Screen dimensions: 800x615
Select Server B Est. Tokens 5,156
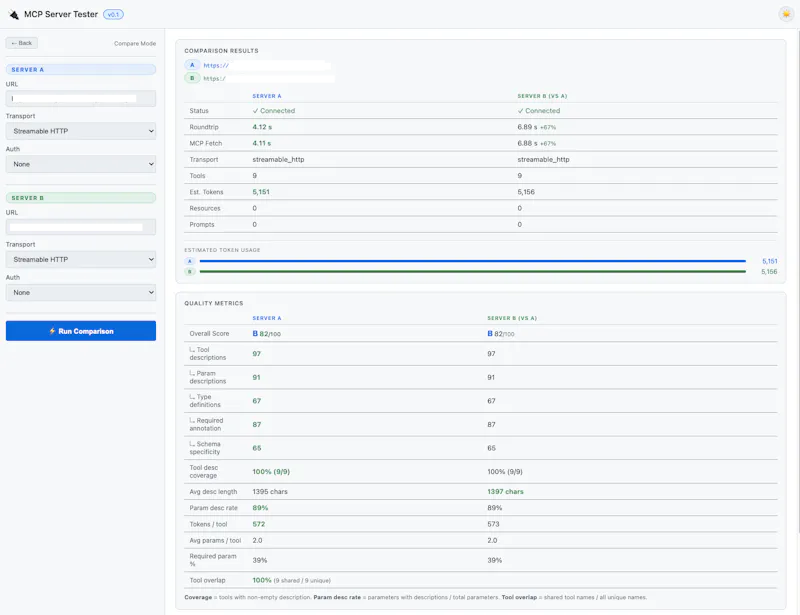(x=526, y=192)
